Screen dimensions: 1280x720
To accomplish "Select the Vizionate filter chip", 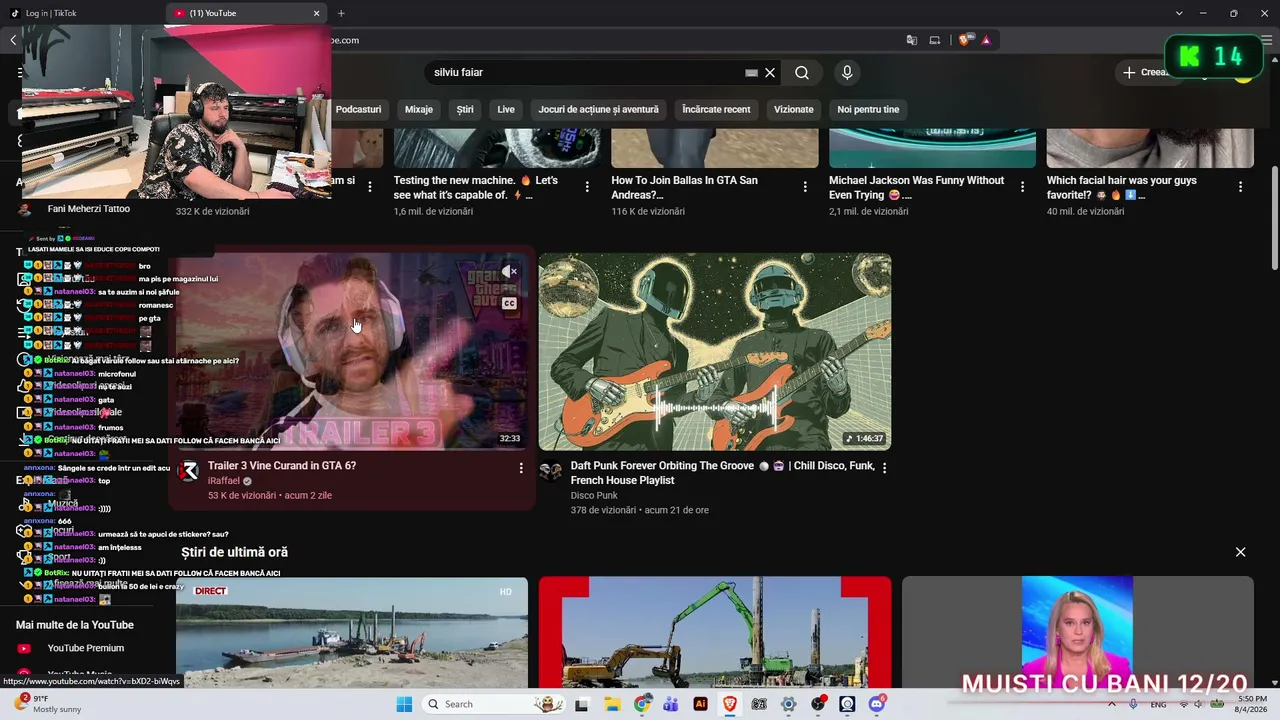I will [794, 109].
